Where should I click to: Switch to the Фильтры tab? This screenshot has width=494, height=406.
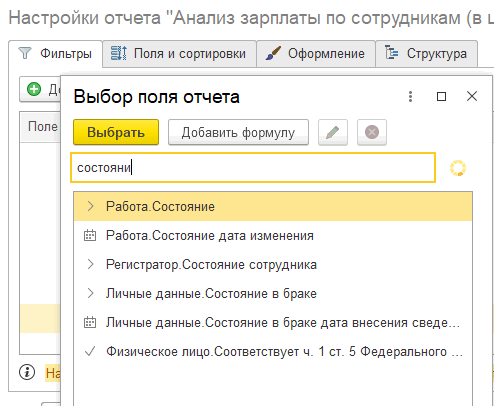click(55, 54)
